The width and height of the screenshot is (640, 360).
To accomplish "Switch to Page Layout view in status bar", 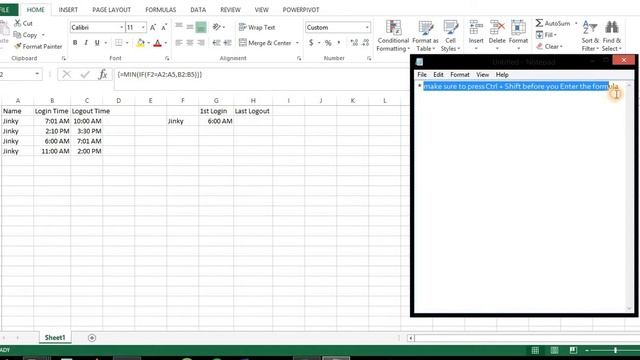I will pyautogui.click(x=554, y=350).
